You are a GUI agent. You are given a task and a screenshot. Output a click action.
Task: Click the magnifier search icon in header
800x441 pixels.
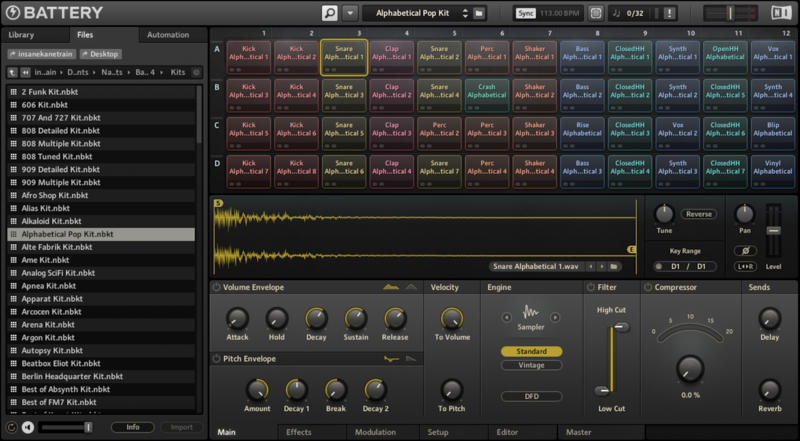pos(330,13)
